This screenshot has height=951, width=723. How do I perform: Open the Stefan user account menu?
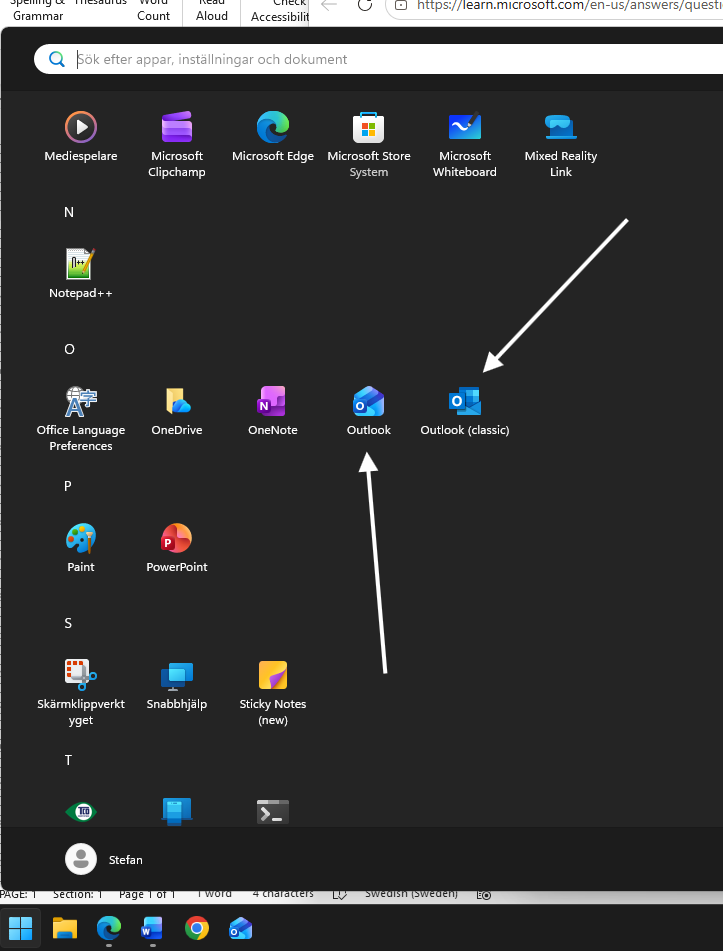coord(104,859)
